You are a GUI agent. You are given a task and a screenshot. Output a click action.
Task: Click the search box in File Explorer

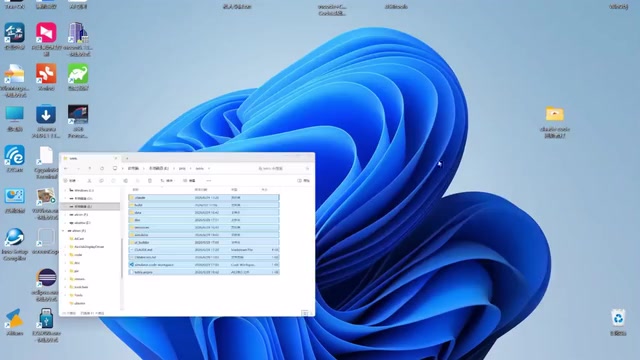tap(283, 168)
